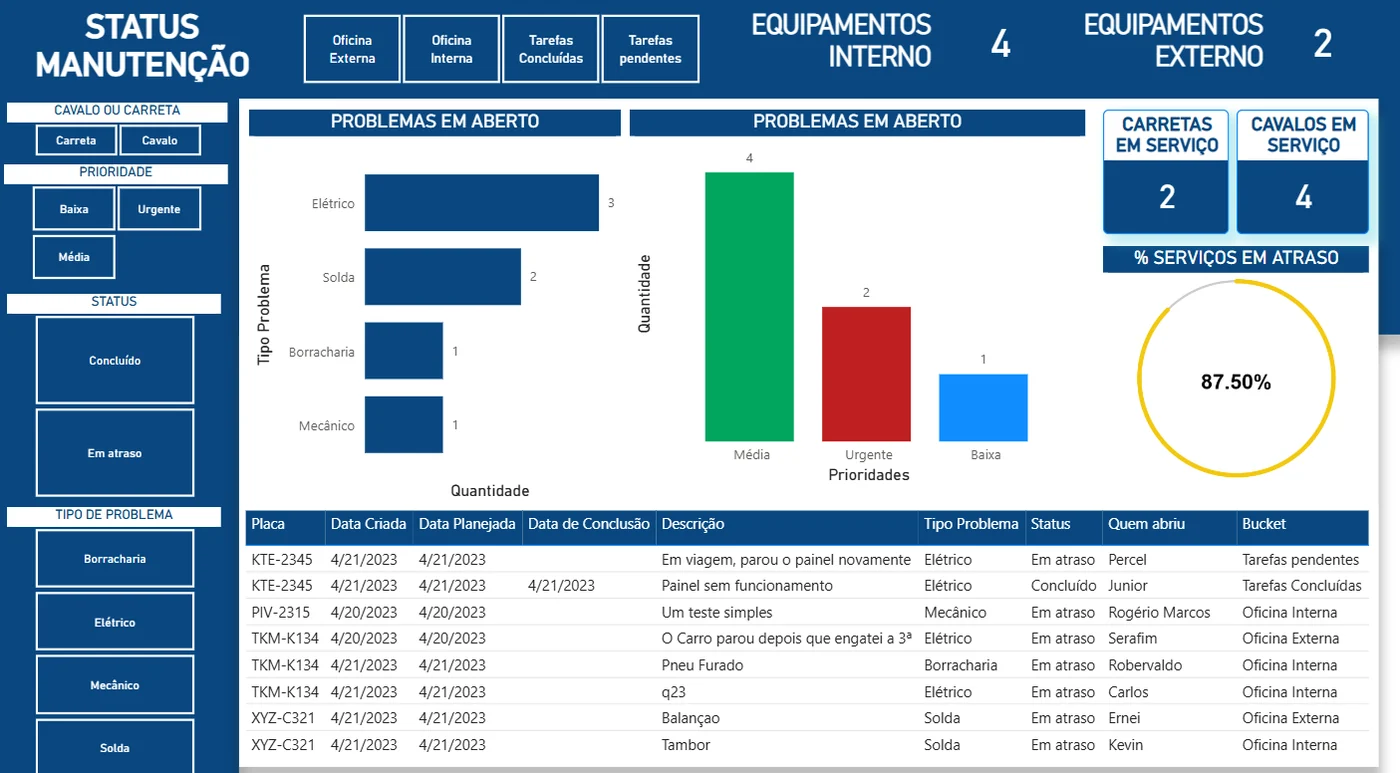Pick Mecânico in the Tipo de Problema slicer
This screenshot has width=1400, height=773.
pyautogui.click(x=115, y=685)
